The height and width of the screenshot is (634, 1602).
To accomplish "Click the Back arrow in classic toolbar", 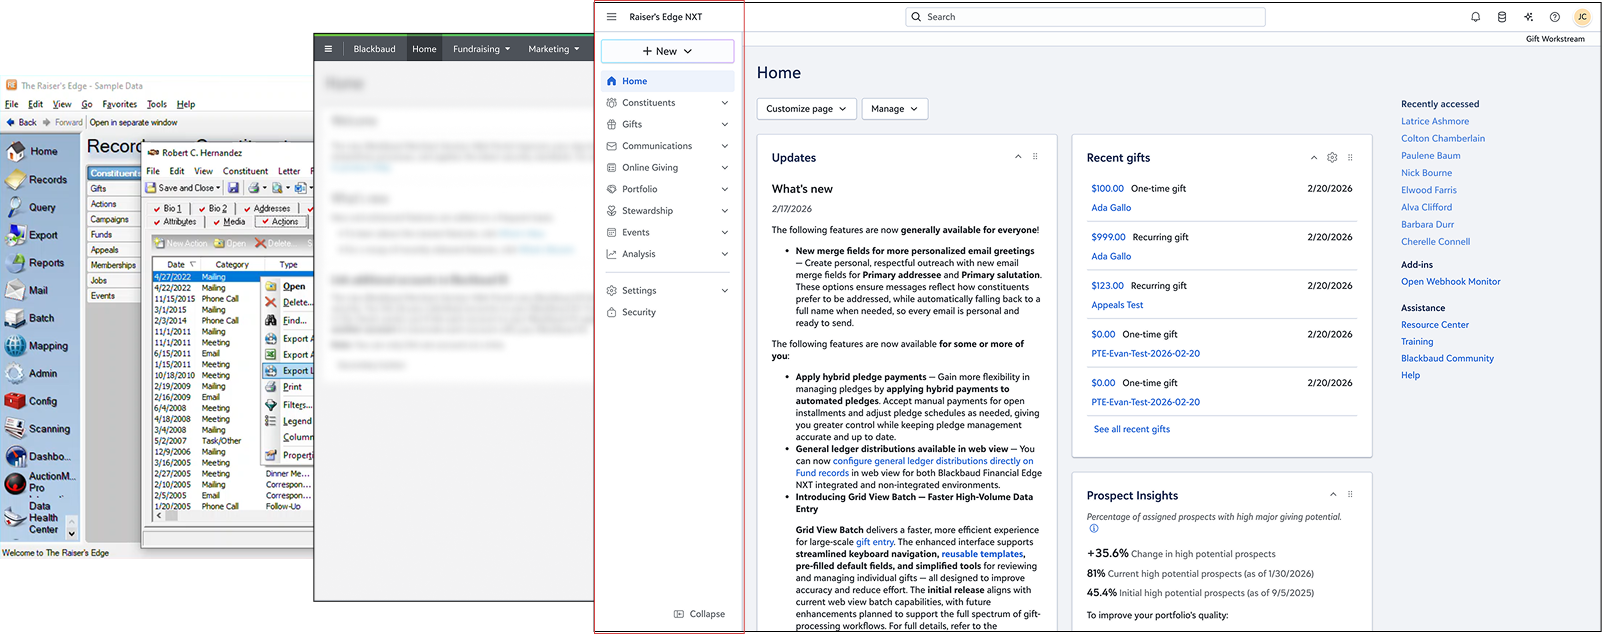I will coord(21,122).
